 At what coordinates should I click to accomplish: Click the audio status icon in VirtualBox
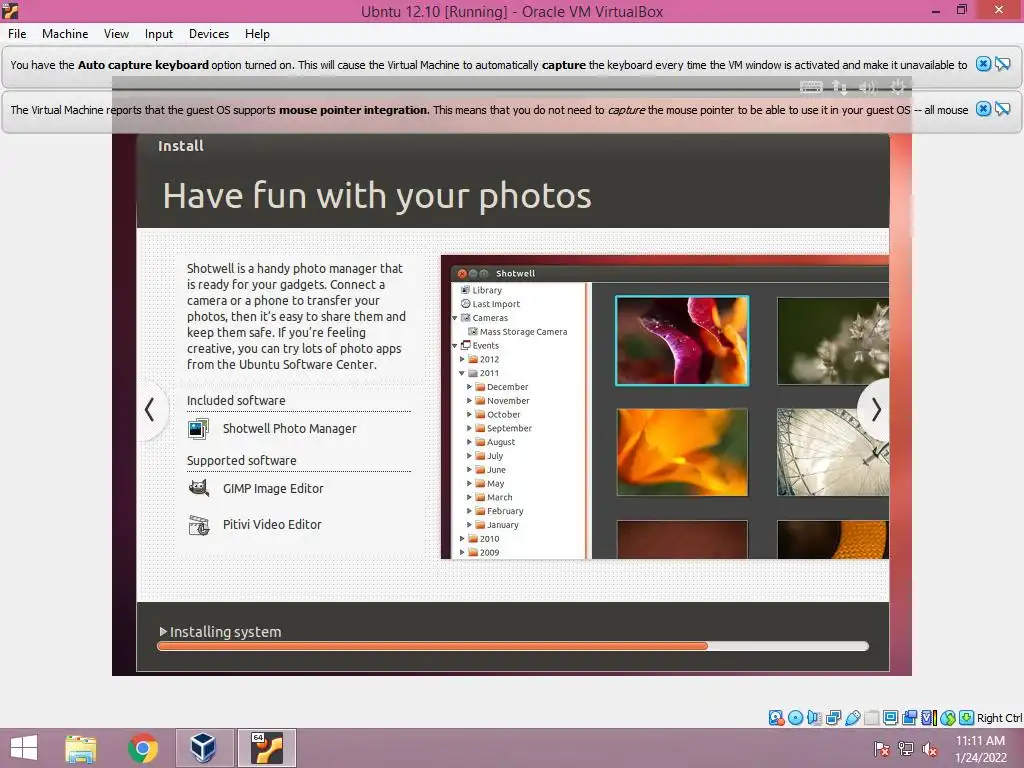tap(814, 718)
